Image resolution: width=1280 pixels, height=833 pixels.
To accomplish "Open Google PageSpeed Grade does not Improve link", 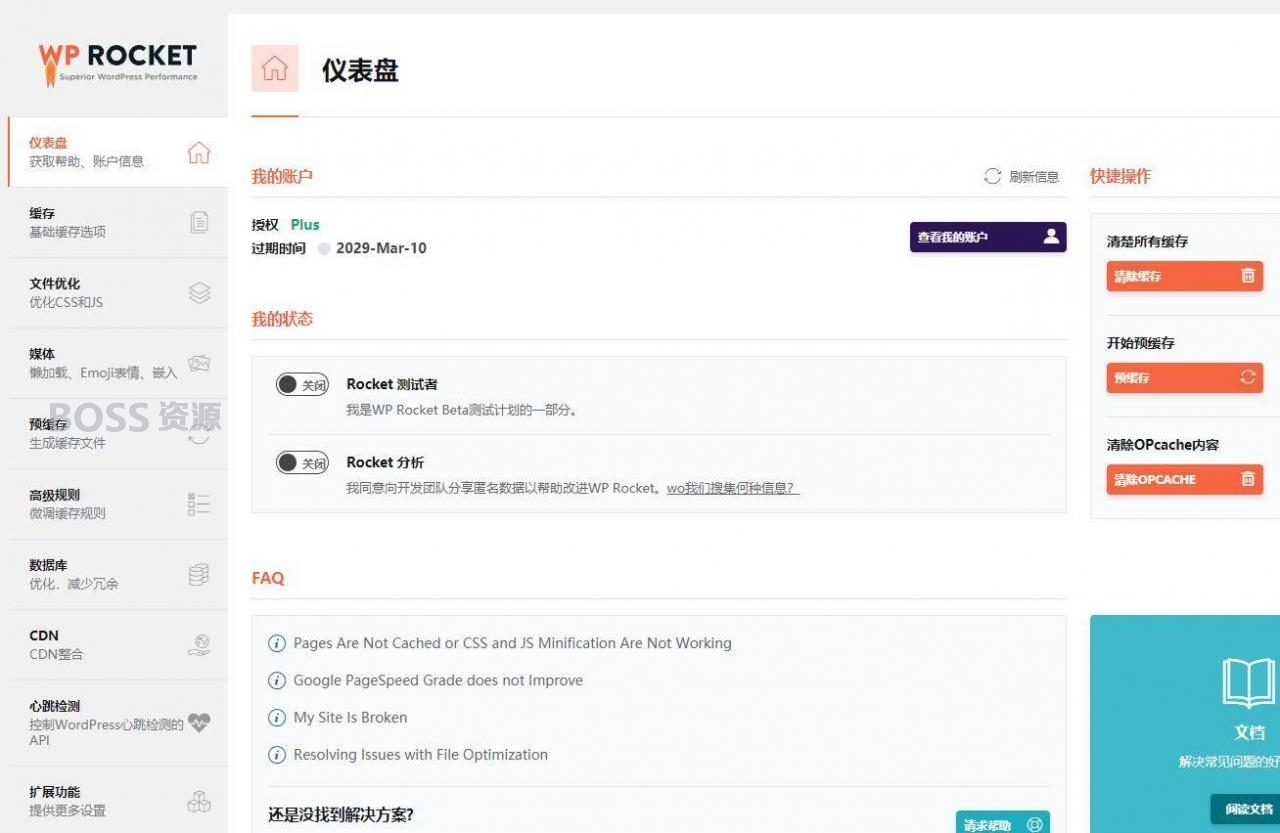I will (438, 680).
